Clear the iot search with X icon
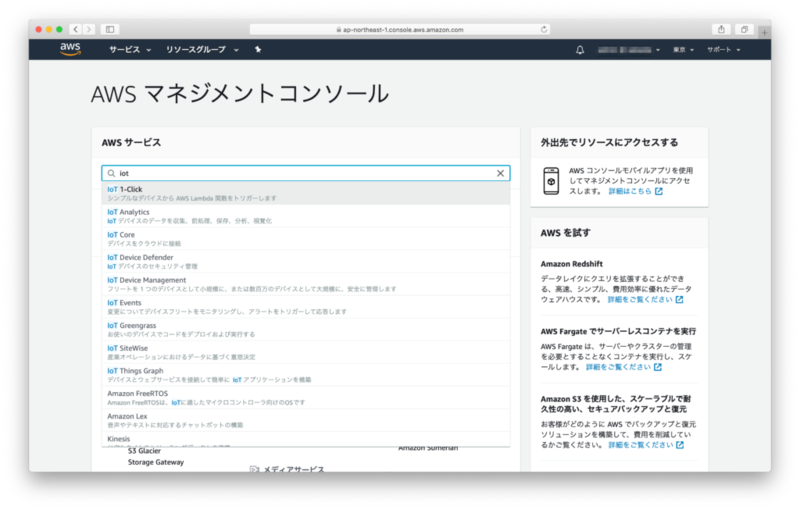800x510 pixels. point(501,173)
